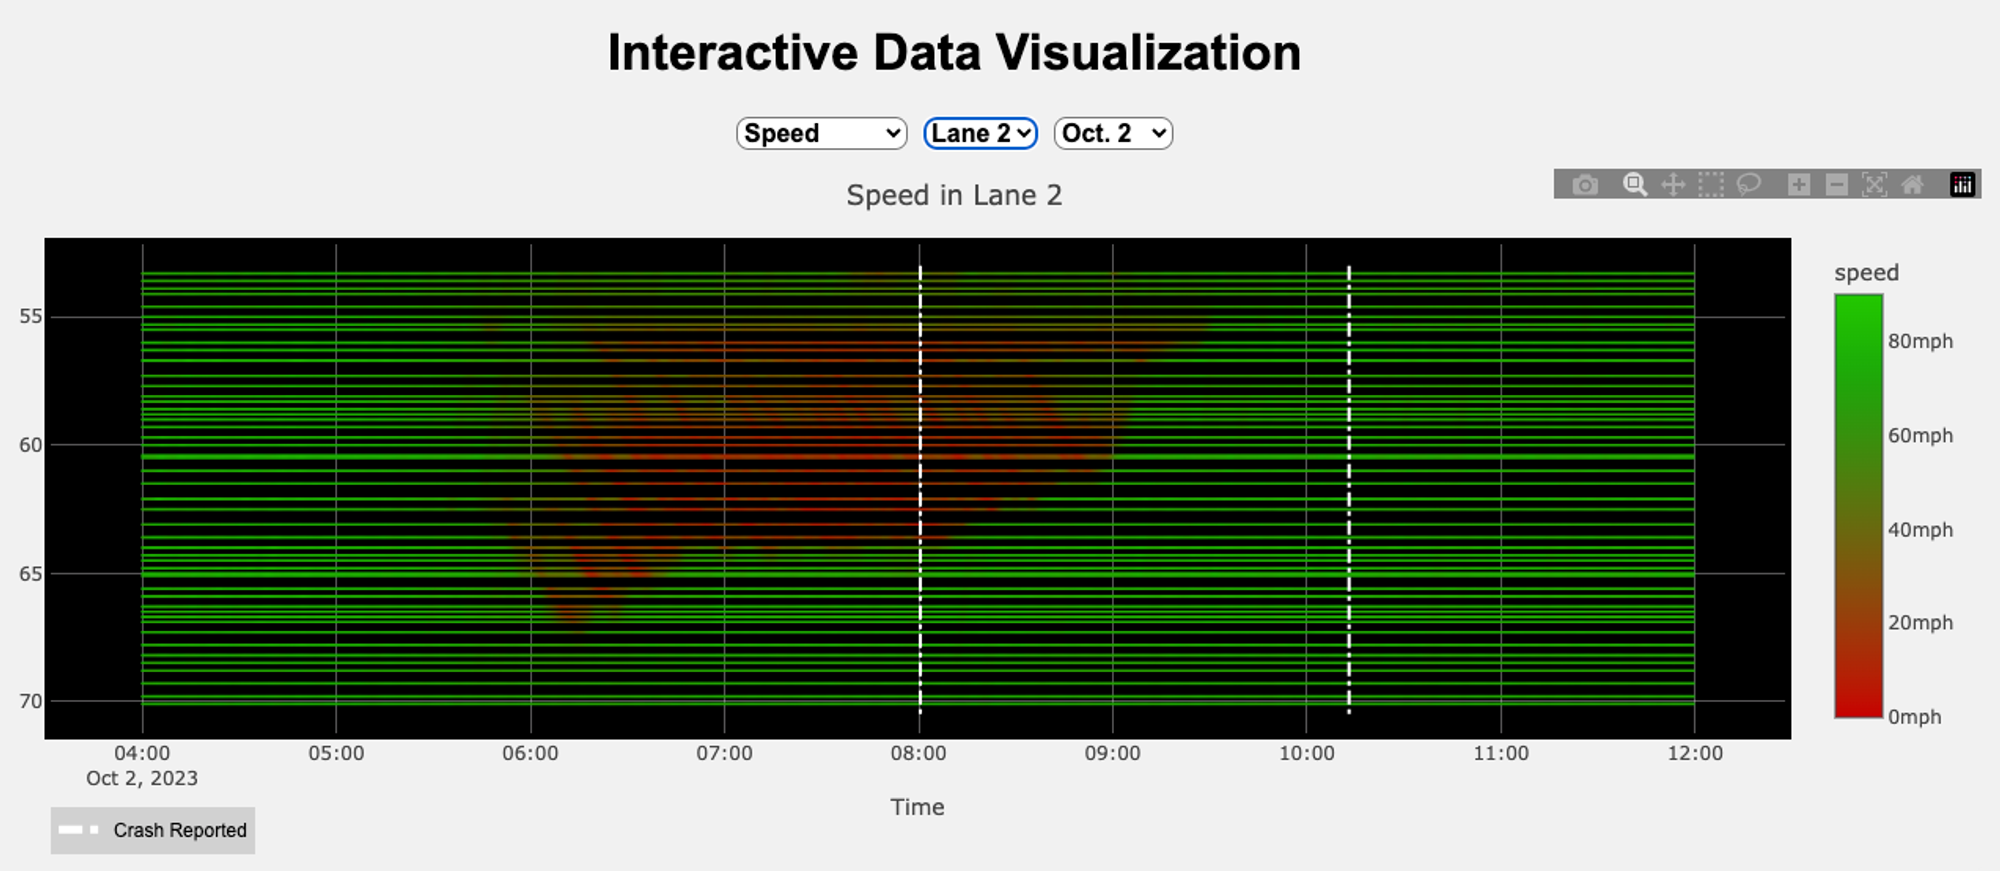Open the Oct. 2 date dropdown
2000x871 pixels.
coord(1113,133)
